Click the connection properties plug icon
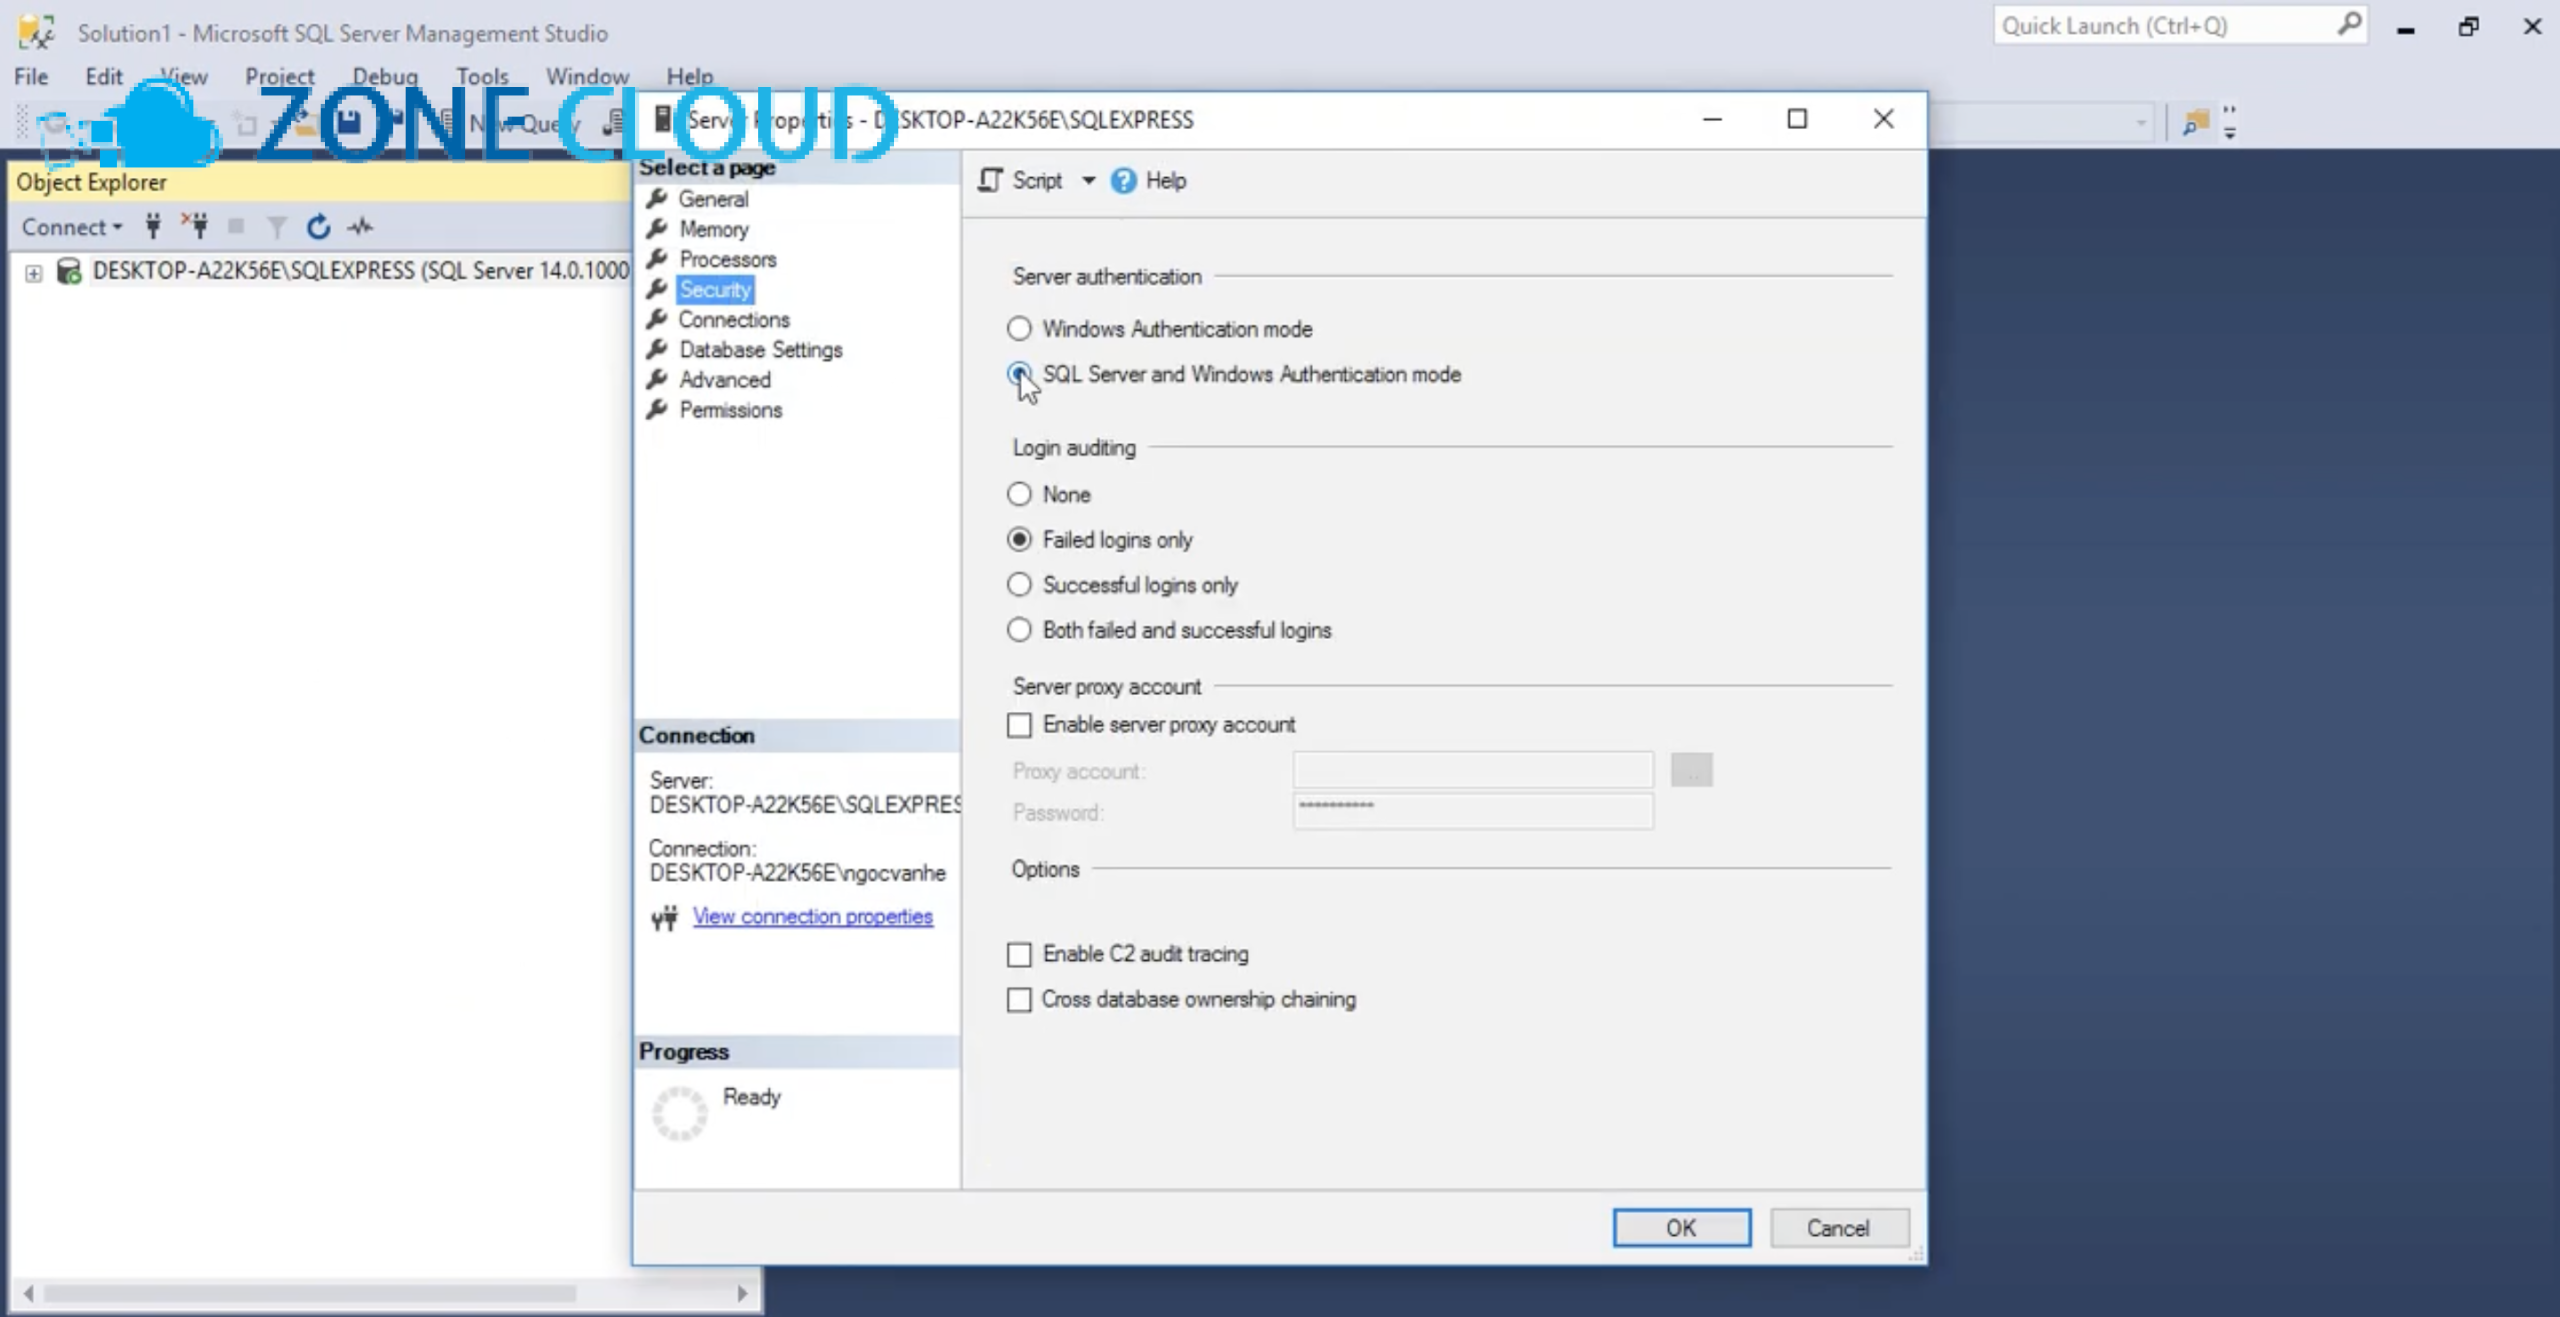 (664, 917)
